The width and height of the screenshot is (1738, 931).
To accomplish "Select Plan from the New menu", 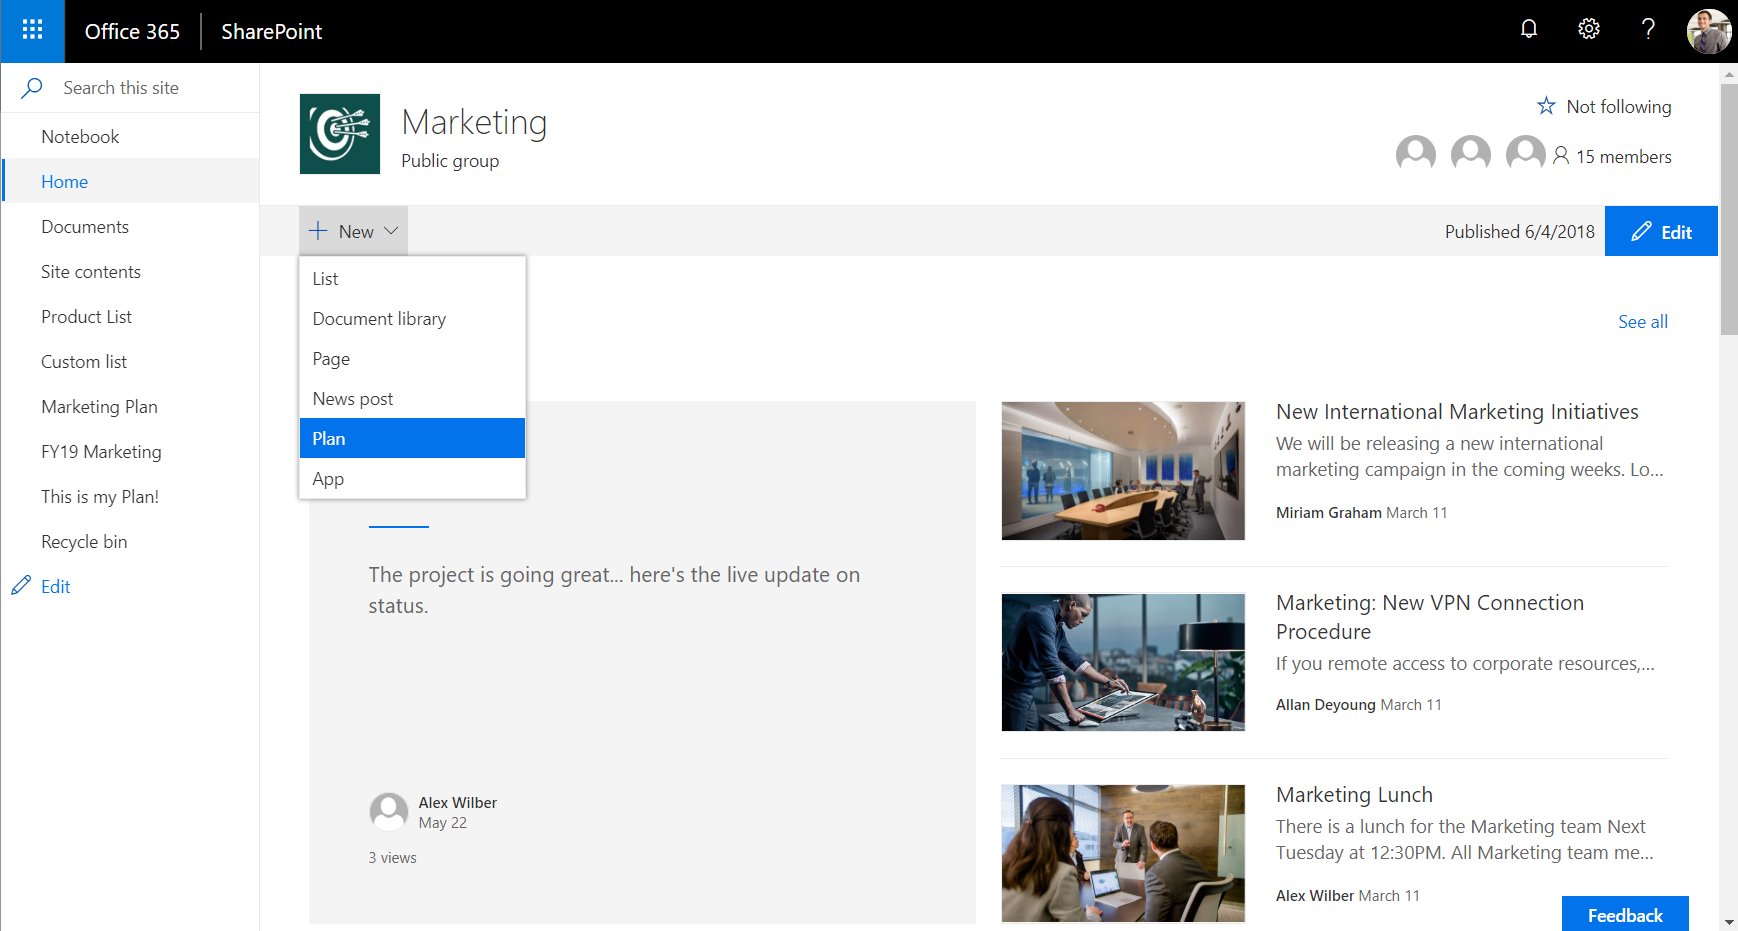I will click(411, 438).
